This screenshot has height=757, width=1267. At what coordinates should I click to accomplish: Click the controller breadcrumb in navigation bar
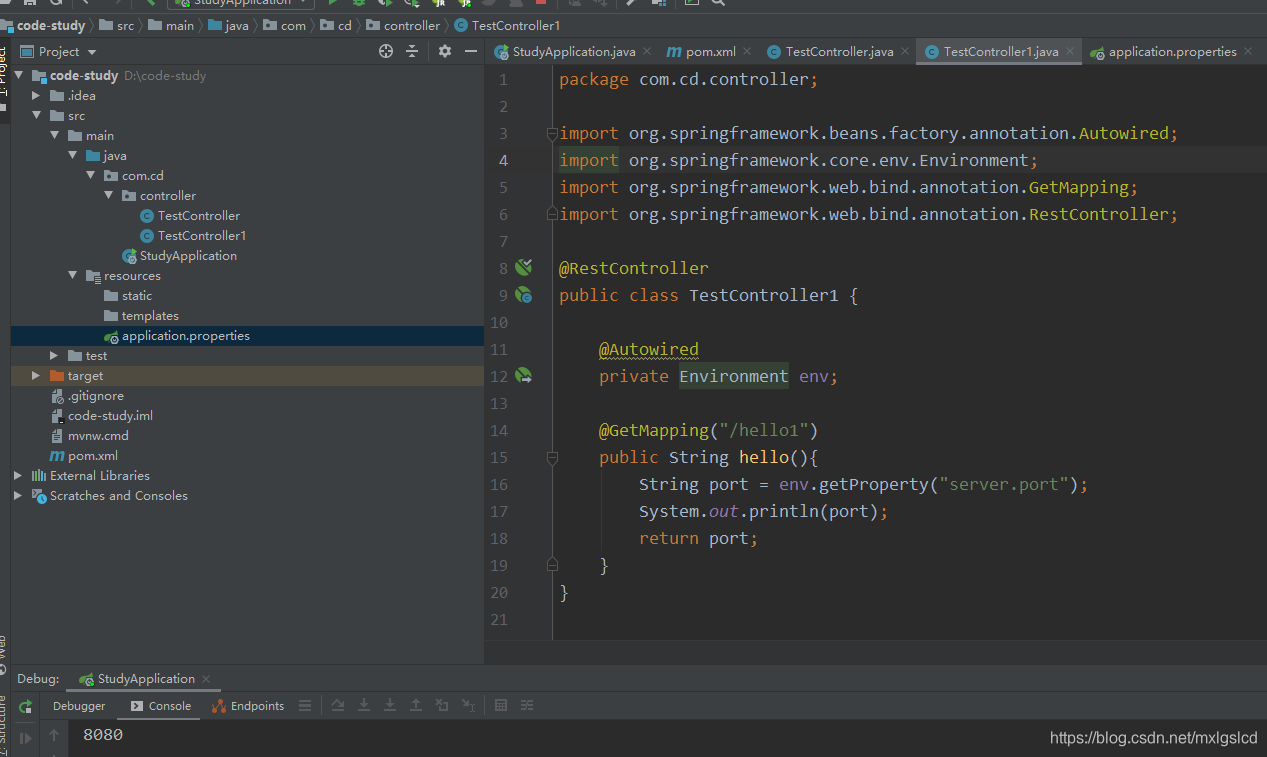(x=403, y=26)
